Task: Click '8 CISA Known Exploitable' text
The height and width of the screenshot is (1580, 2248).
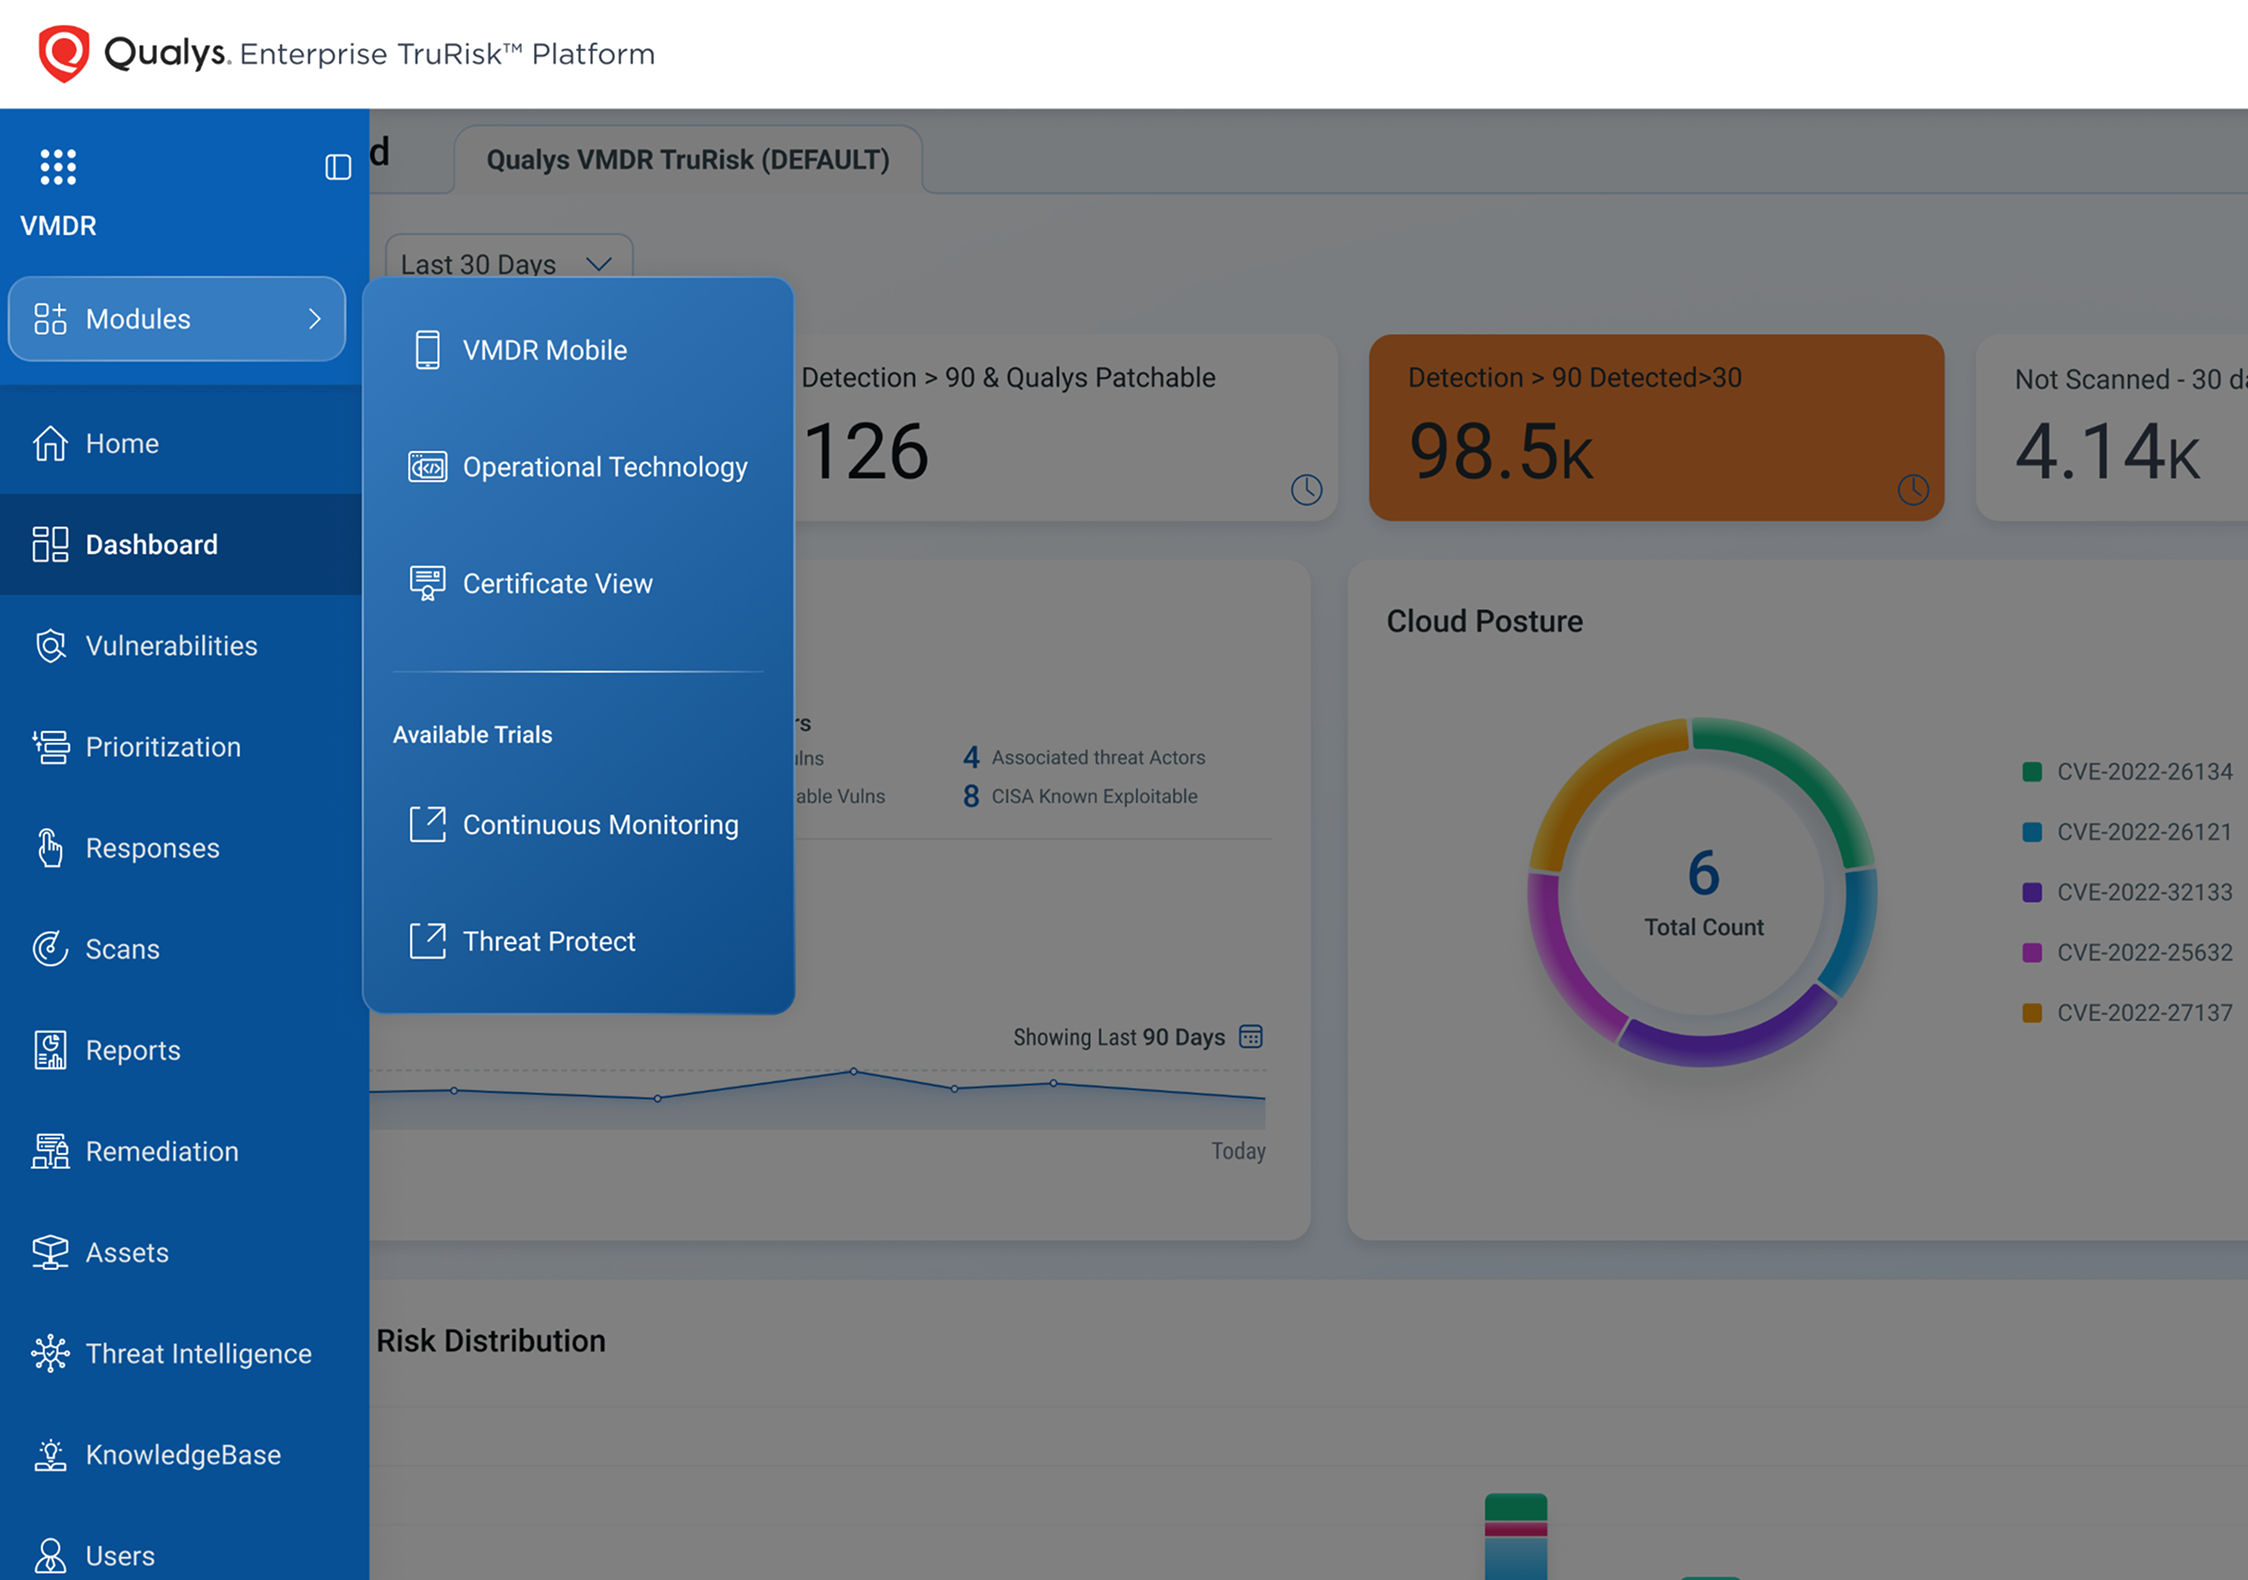Action: point(1080,796)
